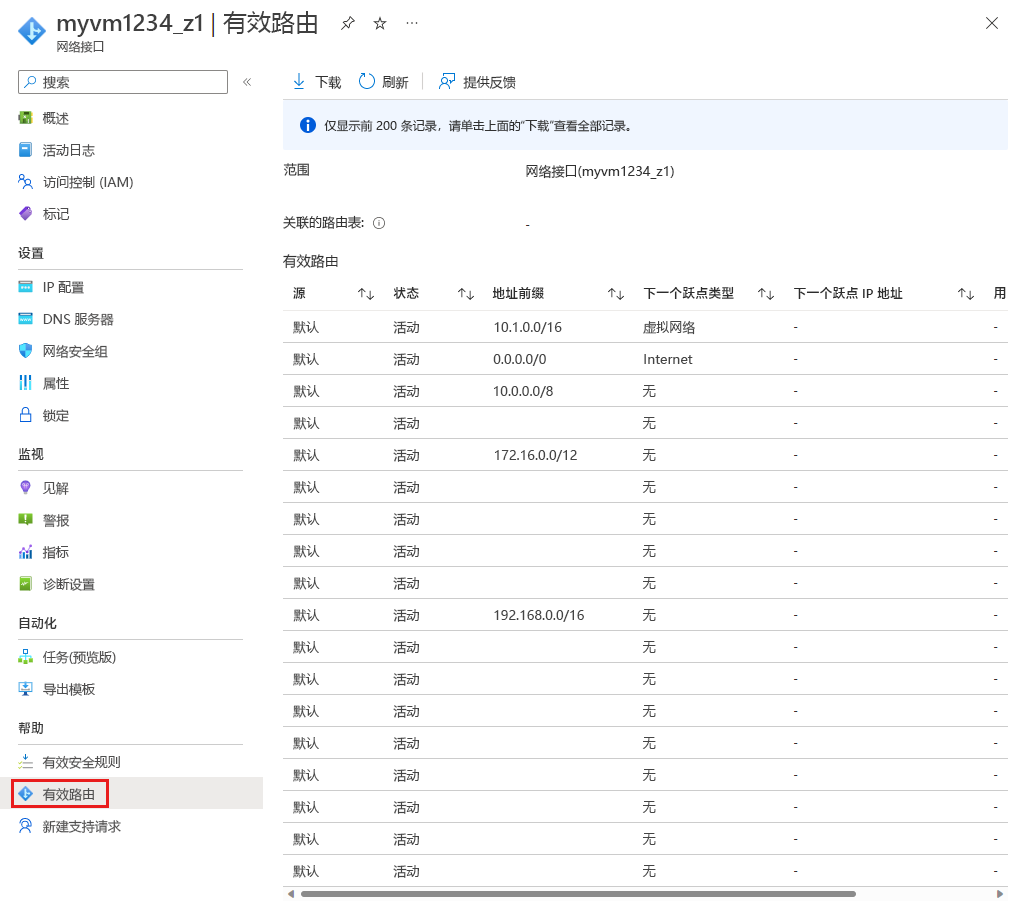This screenshot has width=1026, height=913.
Task: Click the 属性 properties icon
Action: (x=26, y=383)
